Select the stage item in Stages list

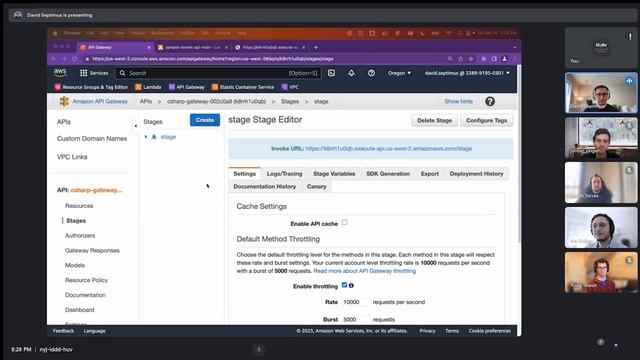168,137
